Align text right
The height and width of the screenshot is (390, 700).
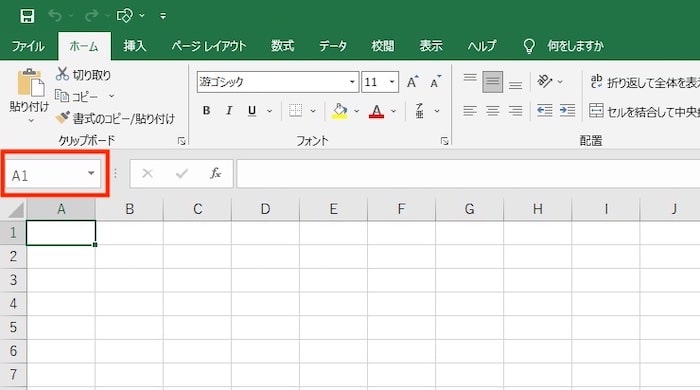[x=515, y=110]
